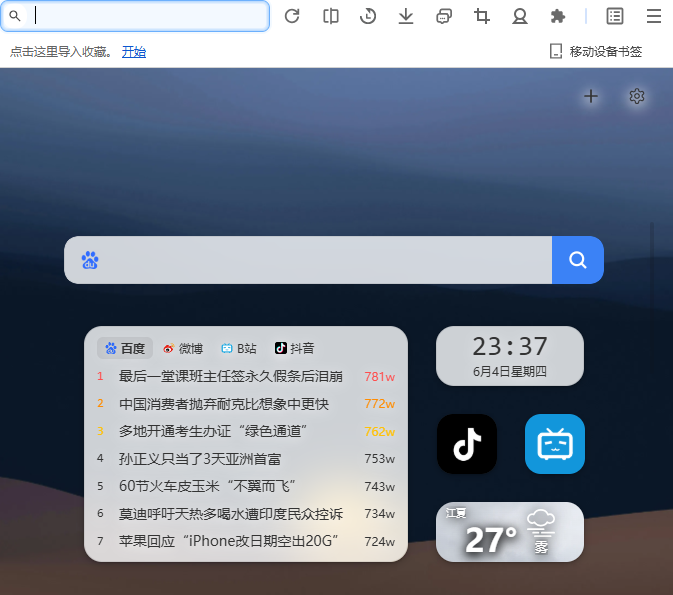This screenshot has height=595, width=673.
Task: Open 最后一堂课班主任签永久假条后泪崩 headline
Action: coord(231,376)
